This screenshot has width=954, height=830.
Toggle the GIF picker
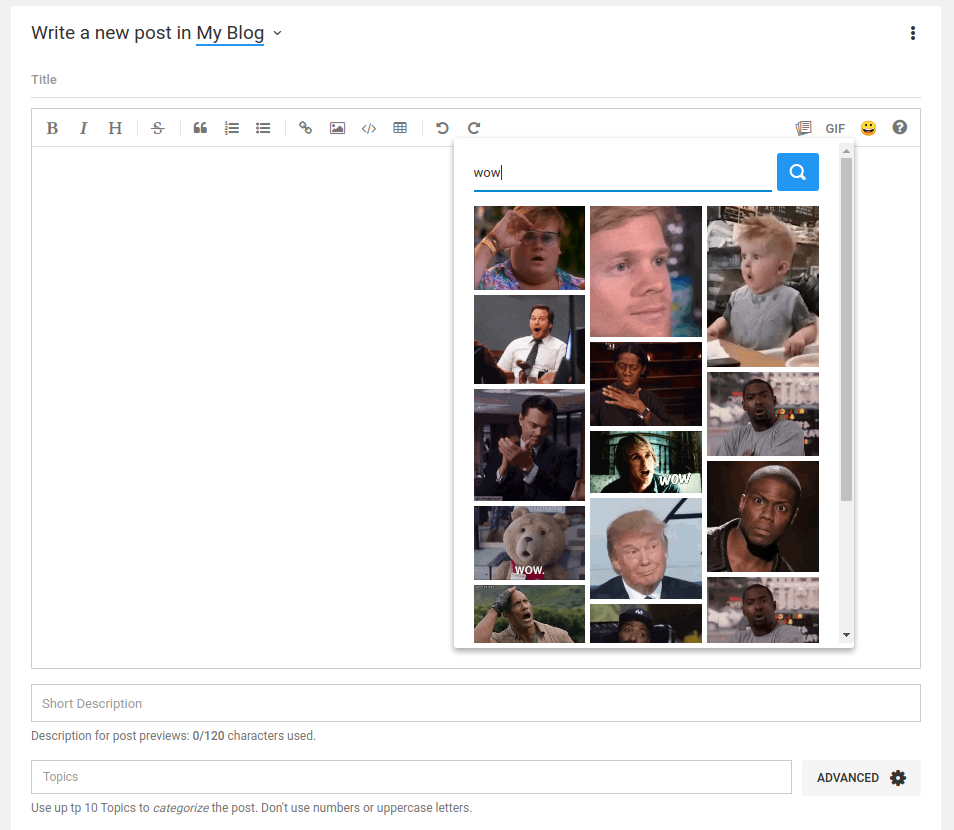[x=835, y=128]
